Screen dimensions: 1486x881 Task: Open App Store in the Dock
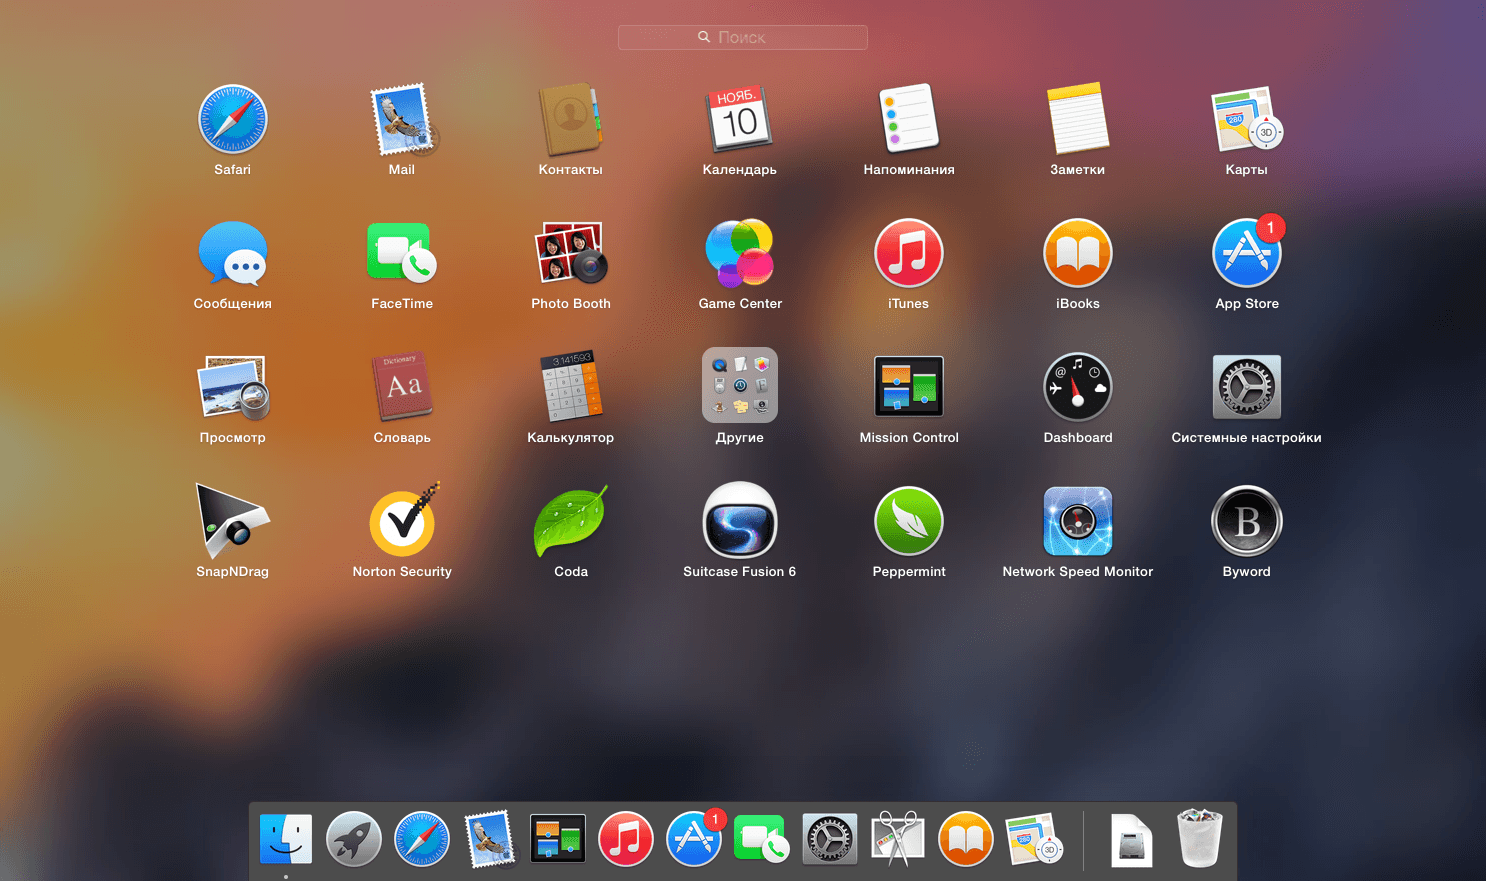point(694,838)
